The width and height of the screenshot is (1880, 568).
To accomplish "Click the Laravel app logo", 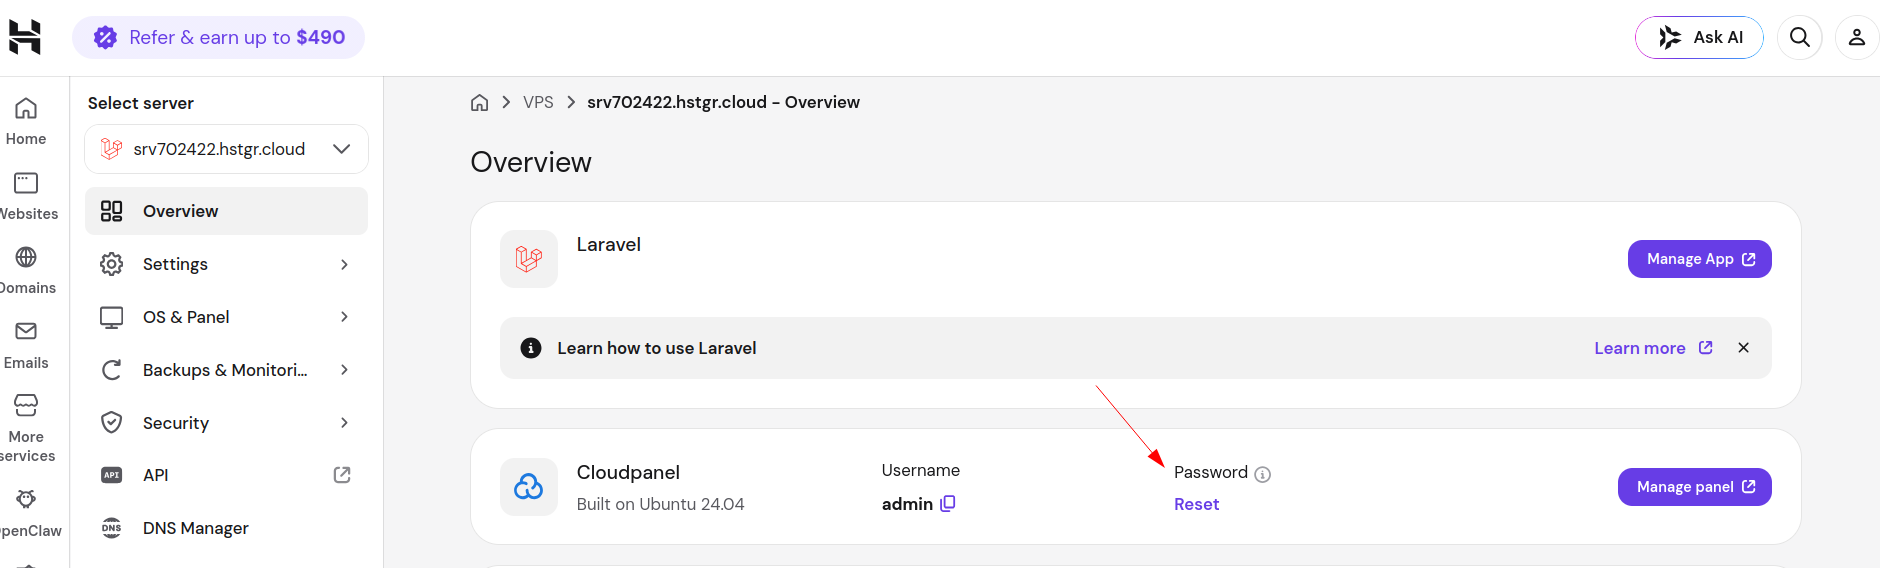I will click(x=529, y=259).
